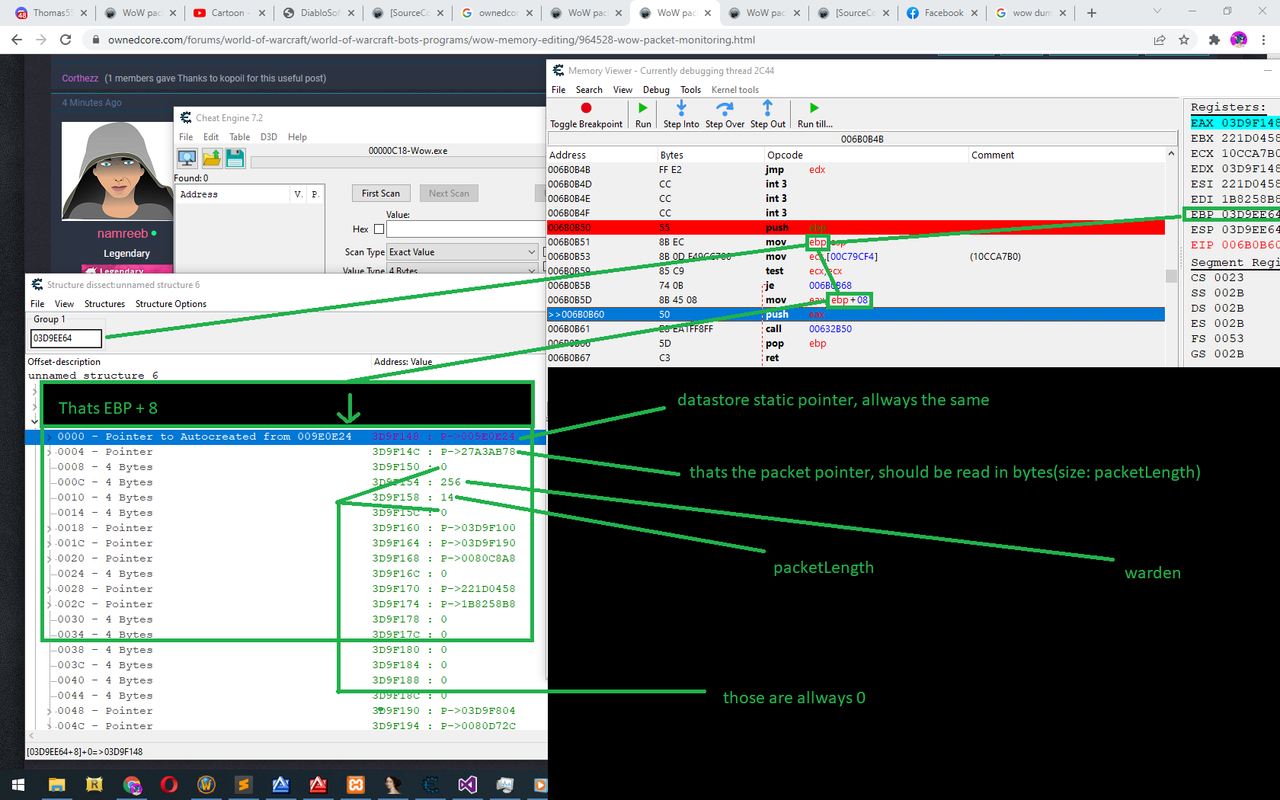The height and width of the screenshot is (800, 1280).
Task: Click Cheat Engine's open process monitor icon
Action: pyautogui.click(x=187, y=157)
